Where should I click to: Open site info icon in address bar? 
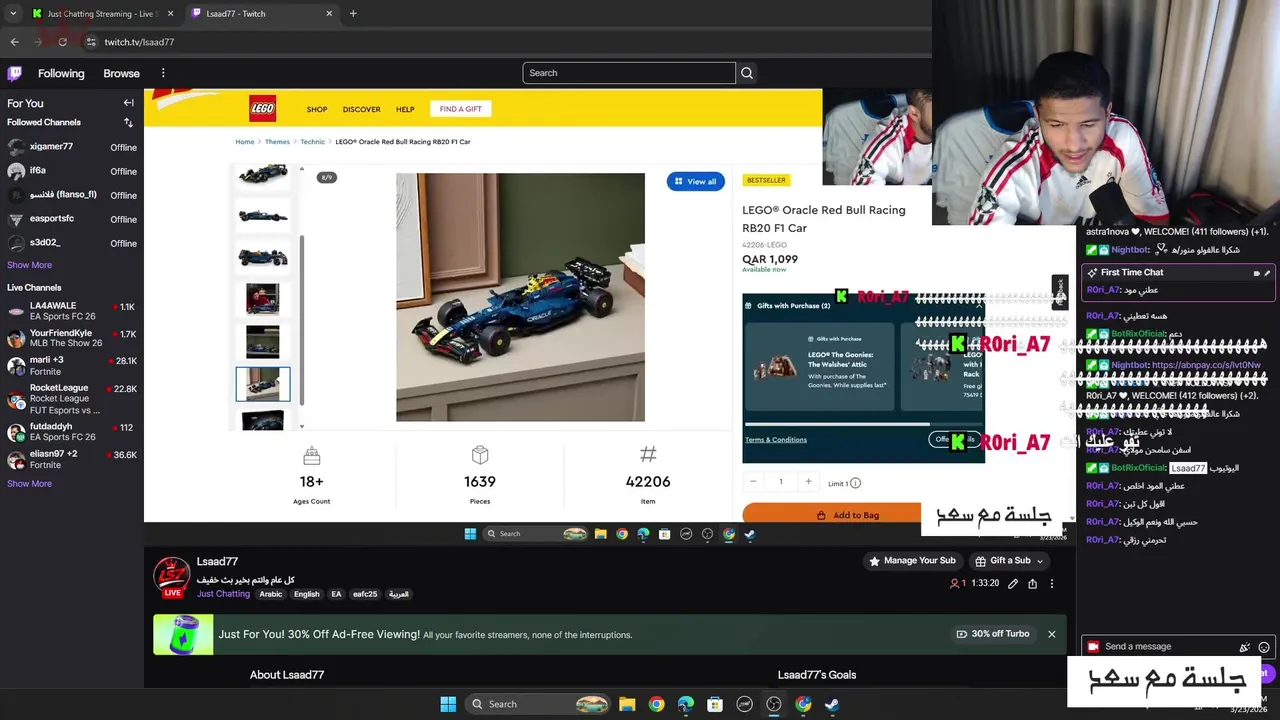[91, 42]
